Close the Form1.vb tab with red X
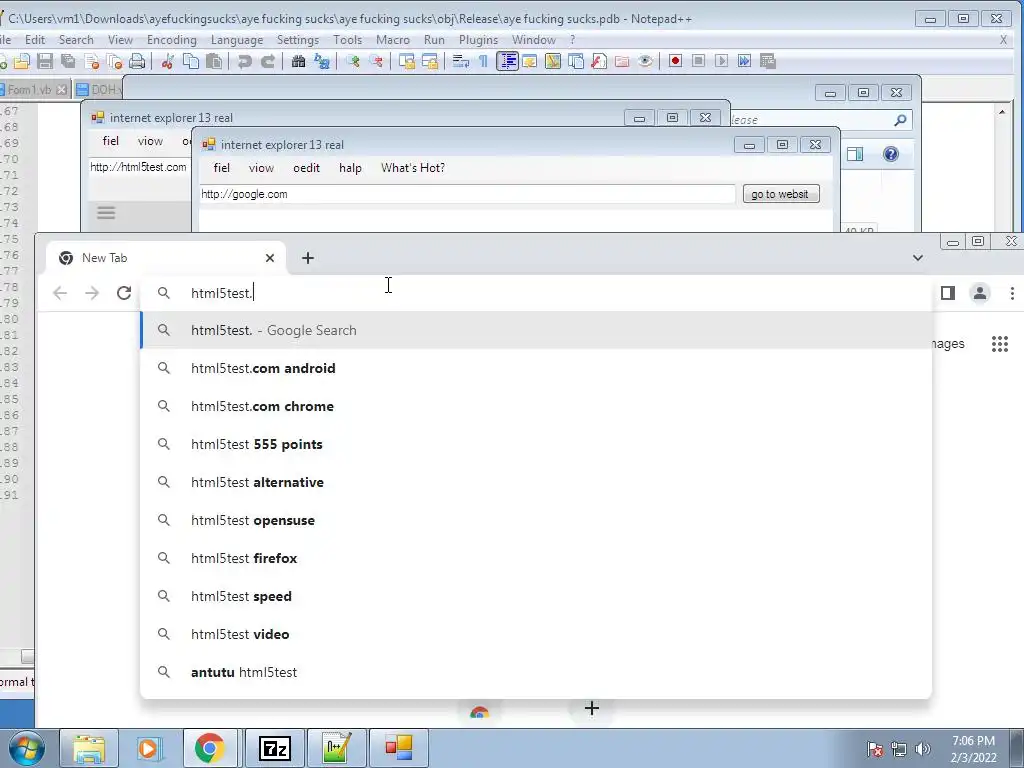Screen dimensions: 1024x768 pyautogui.click(x=61, y=89)
